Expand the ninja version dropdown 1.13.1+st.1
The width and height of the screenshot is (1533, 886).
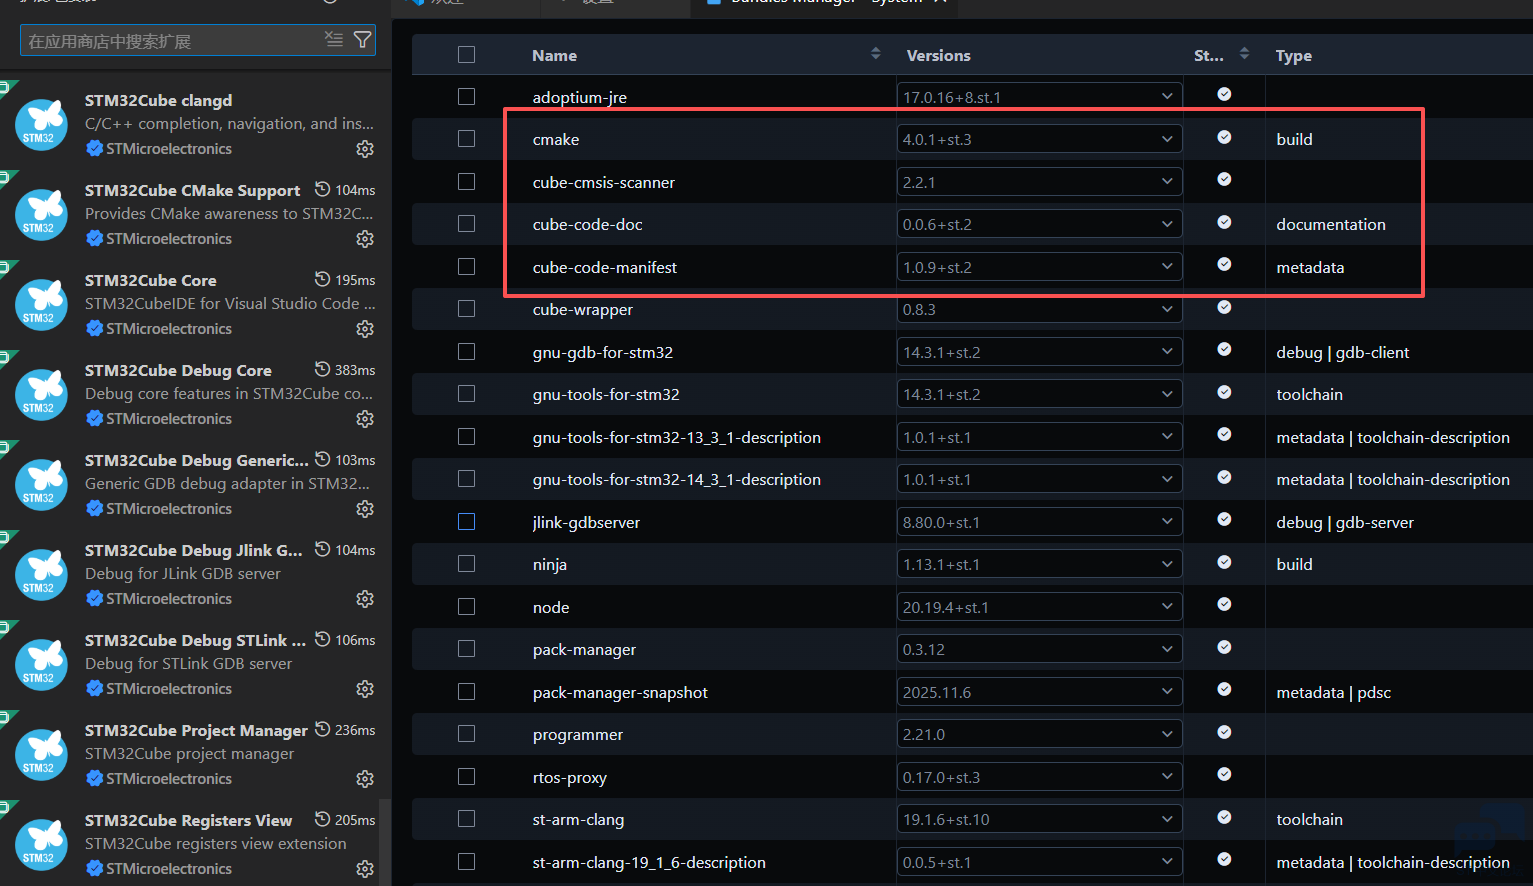tap(1039, 564)
